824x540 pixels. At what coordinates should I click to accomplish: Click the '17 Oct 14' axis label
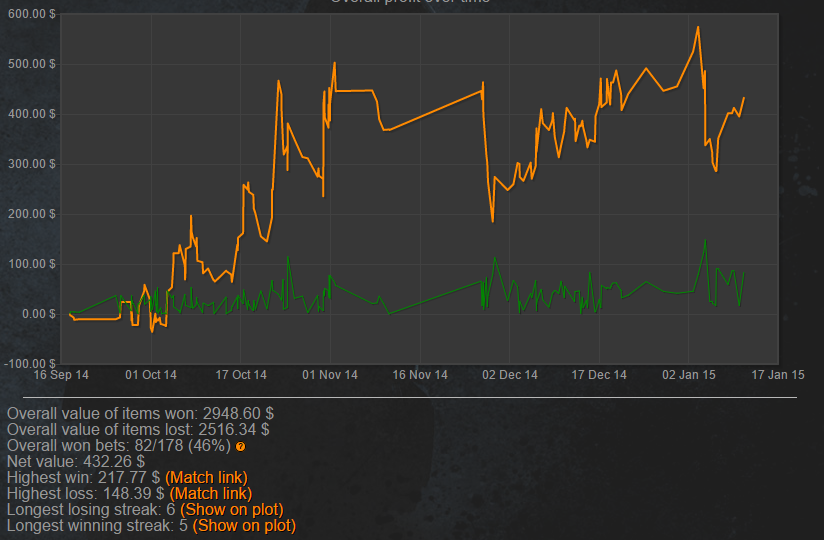click(241, 375)
